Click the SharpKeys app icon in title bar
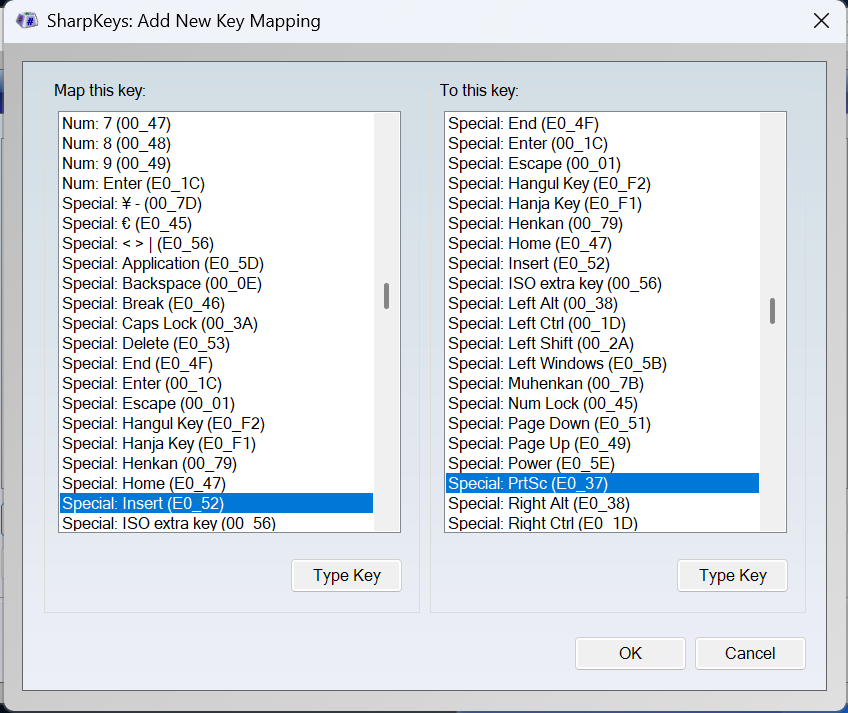 pyautogui.click(x=27, y=21)
